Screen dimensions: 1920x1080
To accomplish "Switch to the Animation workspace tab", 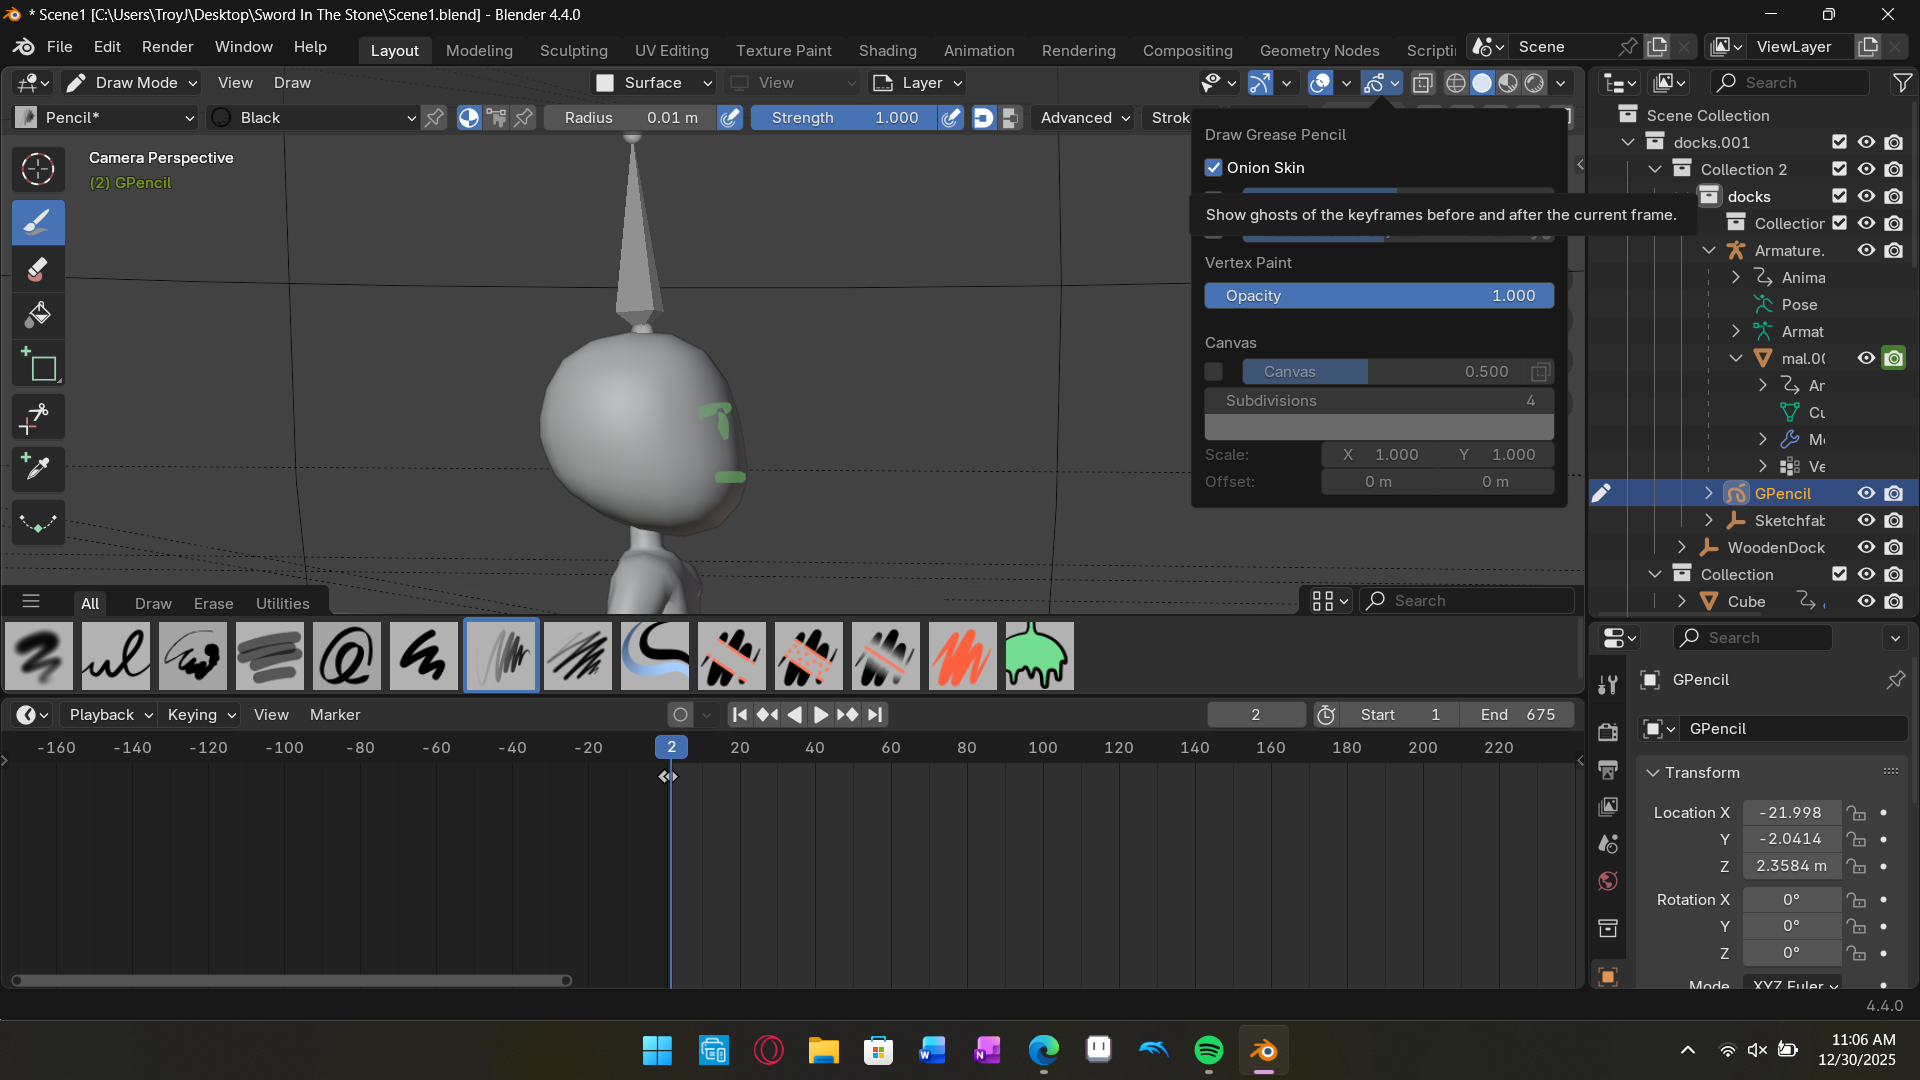I will pos(979,51).
